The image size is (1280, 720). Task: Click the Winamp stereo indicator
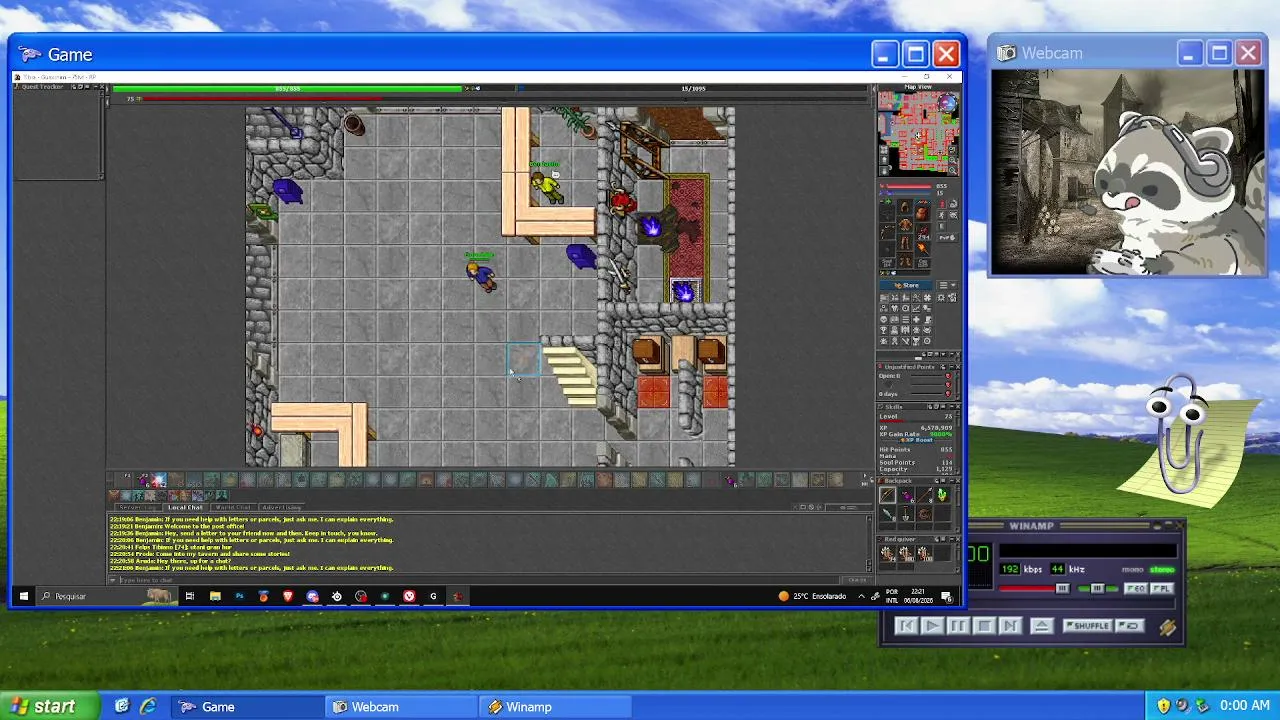pyautogui.click(x=1161, y=570)
